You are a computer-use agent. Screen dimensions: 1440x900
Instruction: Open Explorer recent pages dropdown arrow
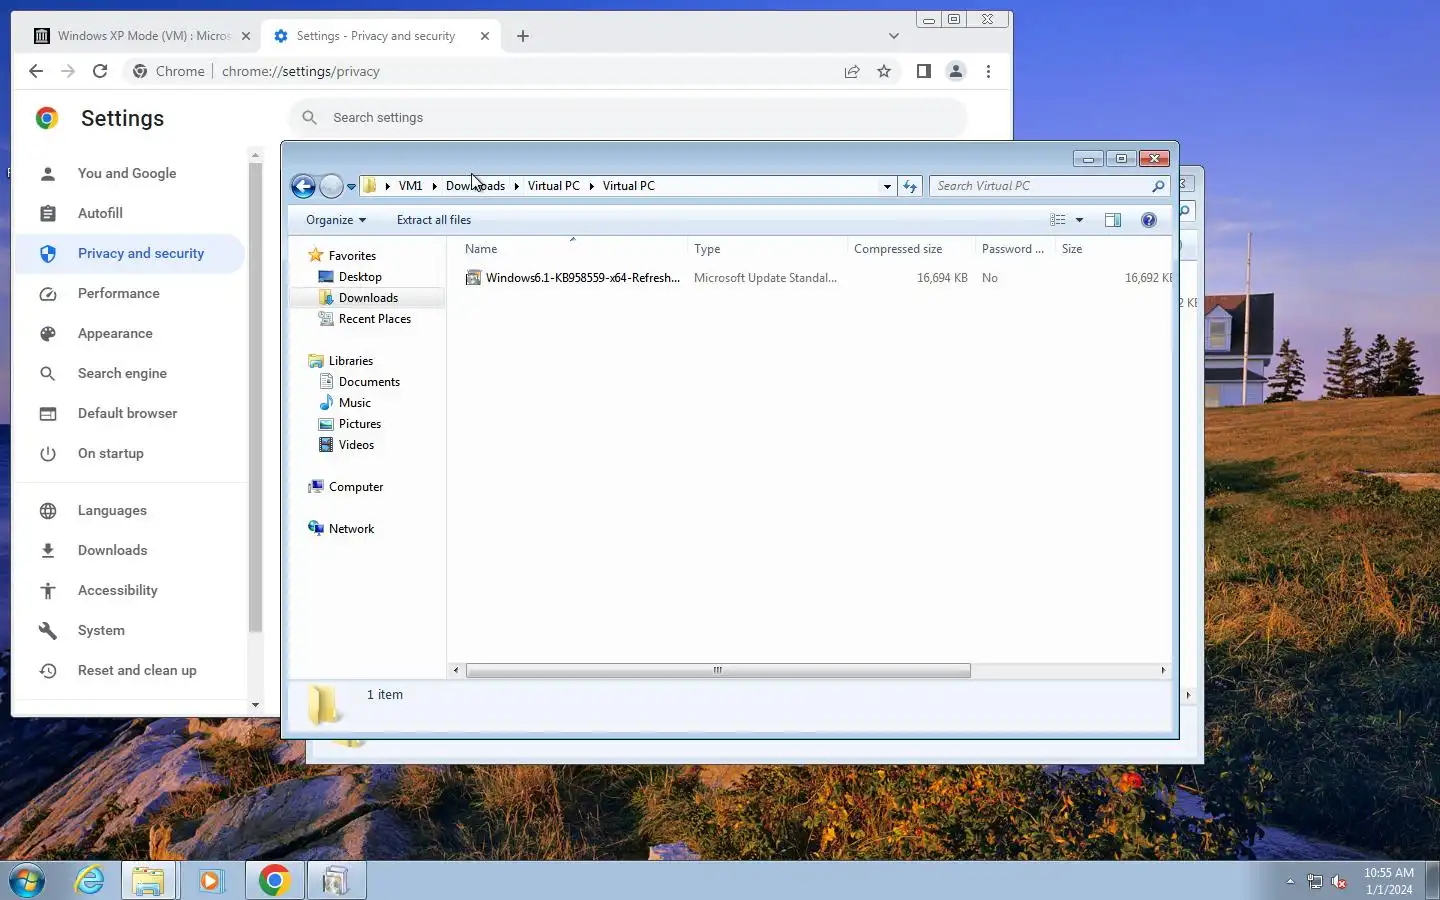click(351, 187)
